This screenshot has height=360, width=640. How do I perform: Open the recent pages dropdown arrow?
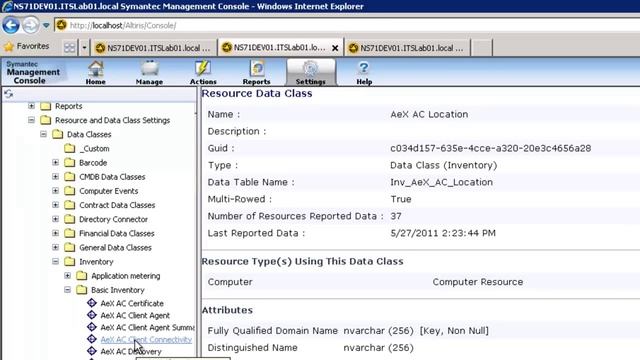tap(46, 26)
